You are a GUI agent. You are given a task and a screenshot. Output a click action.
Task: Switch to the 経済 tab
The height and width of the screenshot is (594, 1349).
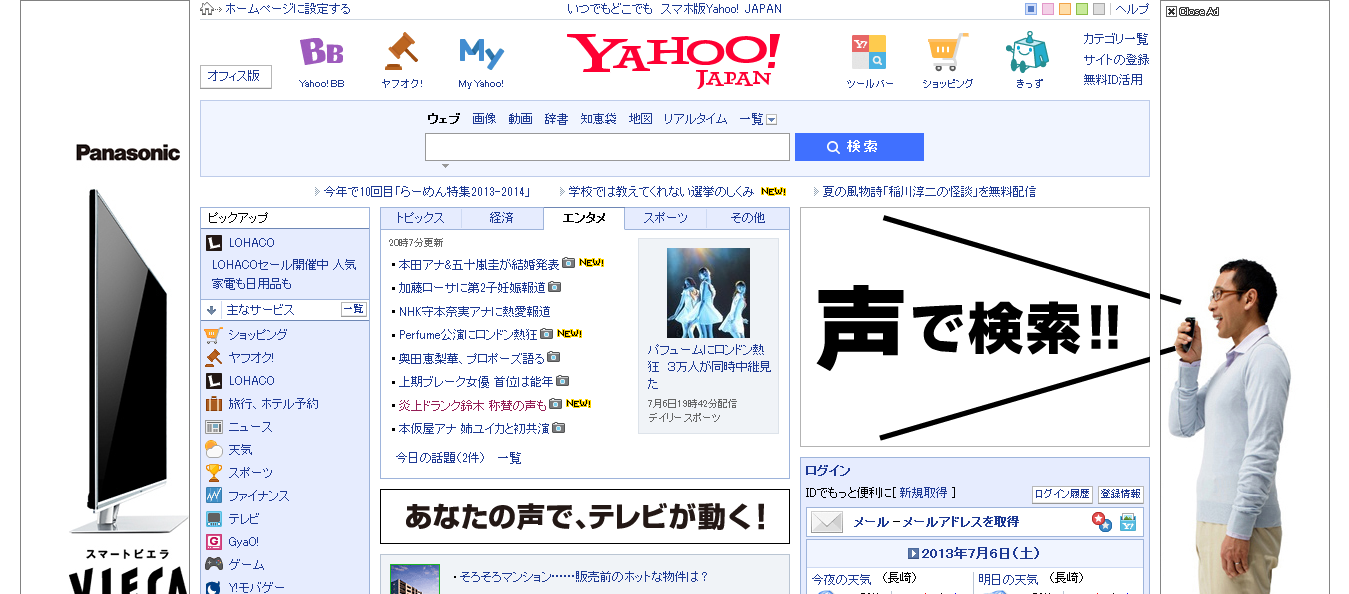pos(501,218)
